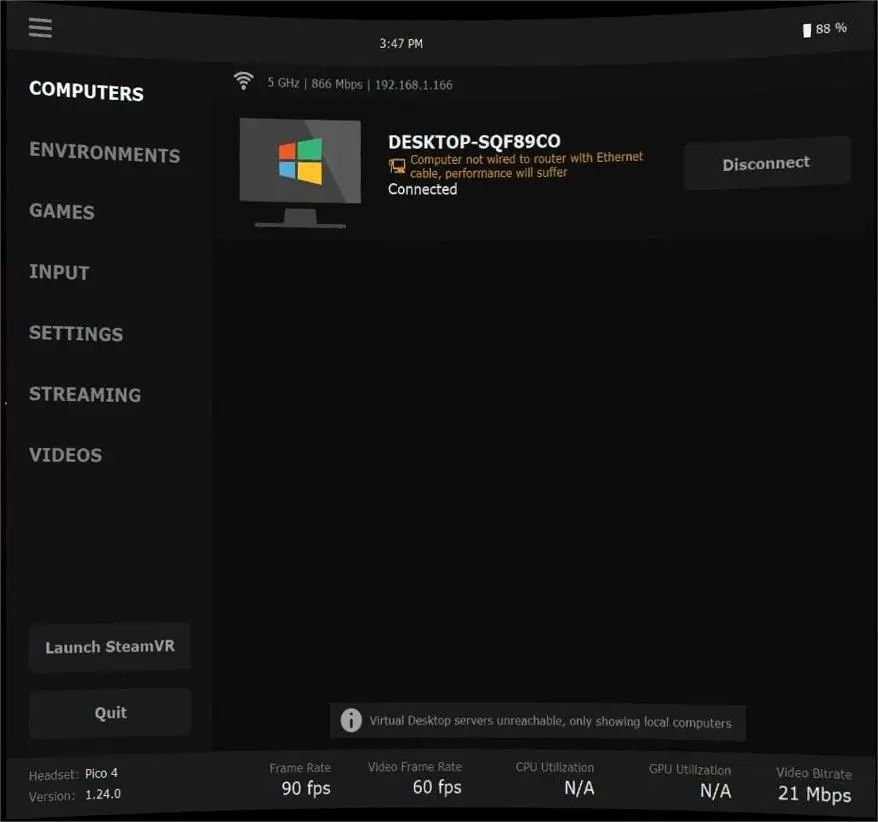Screen dimensions: 878x822
Task: Switch to the Environments tab
Action: tap(105, 152)
